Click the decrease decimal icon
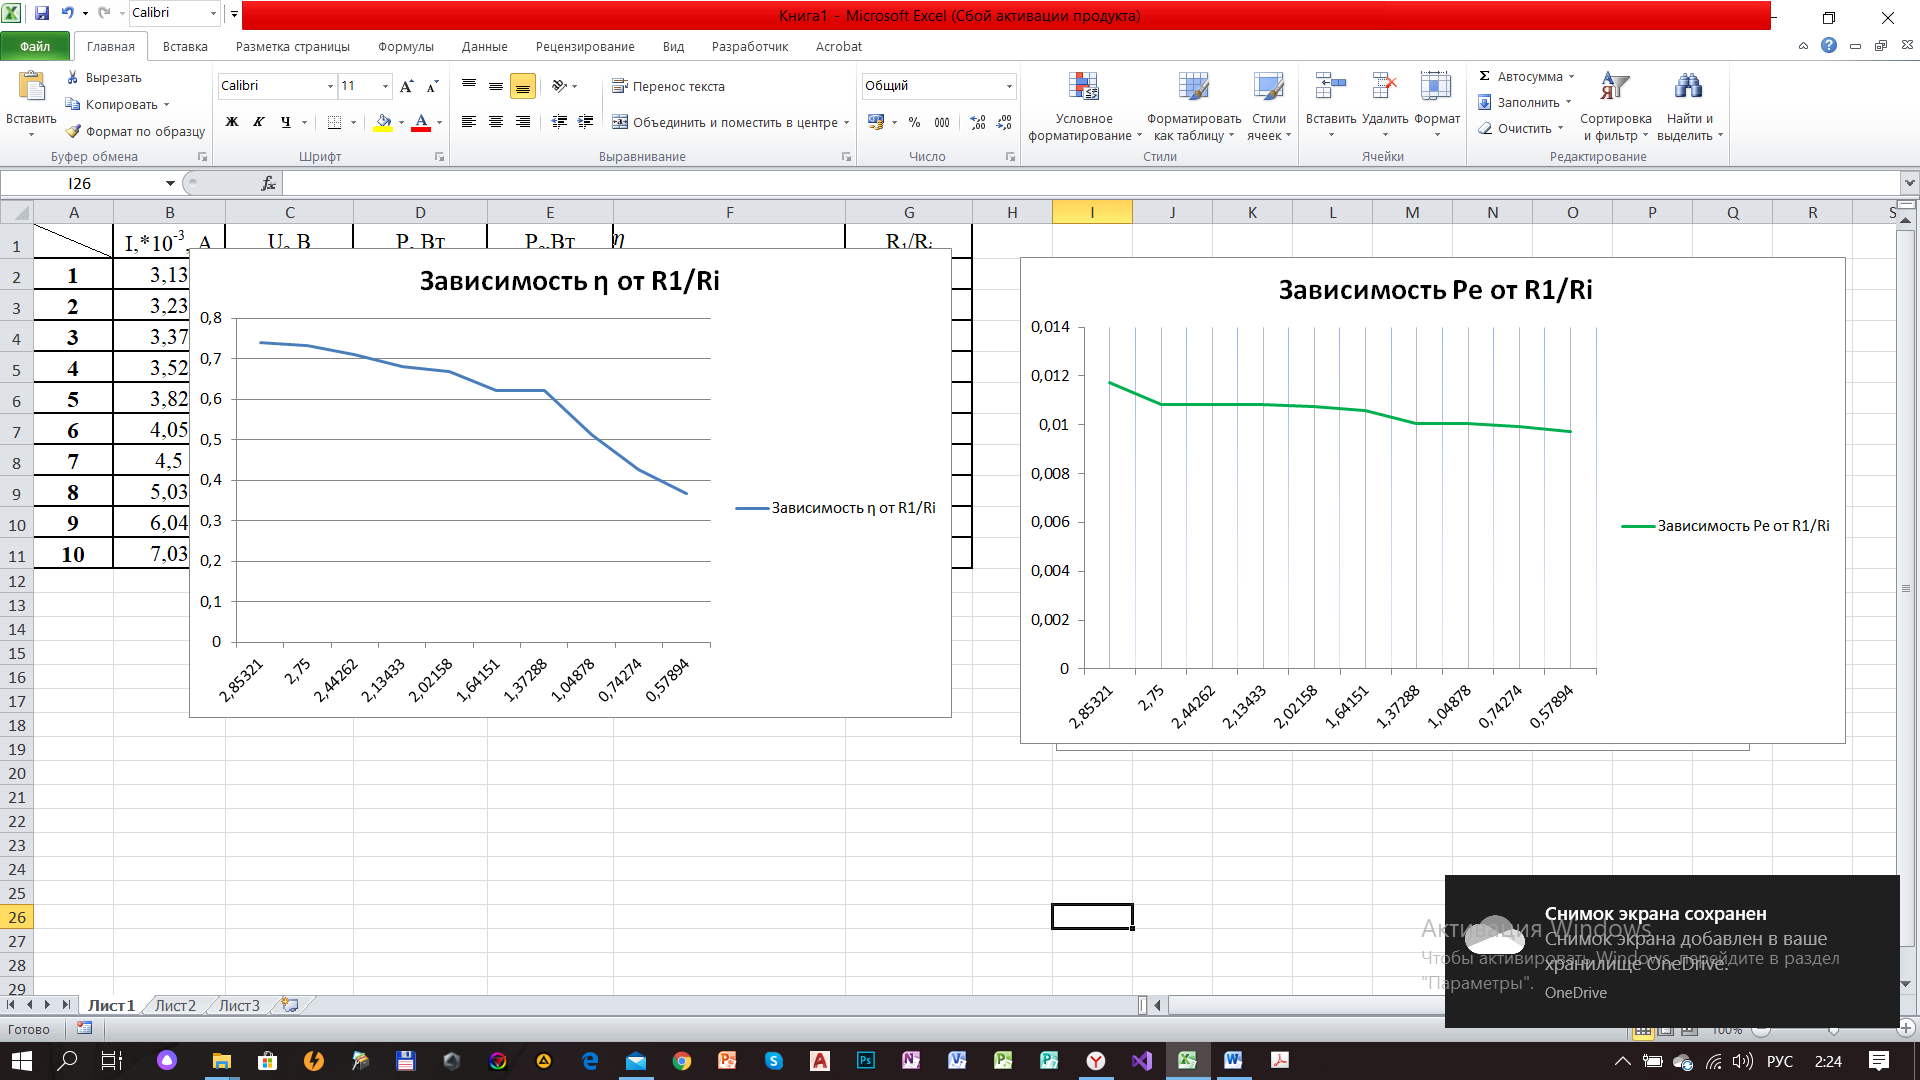The width and height of the screenshot is (1920, 1080). [1004, 122]
